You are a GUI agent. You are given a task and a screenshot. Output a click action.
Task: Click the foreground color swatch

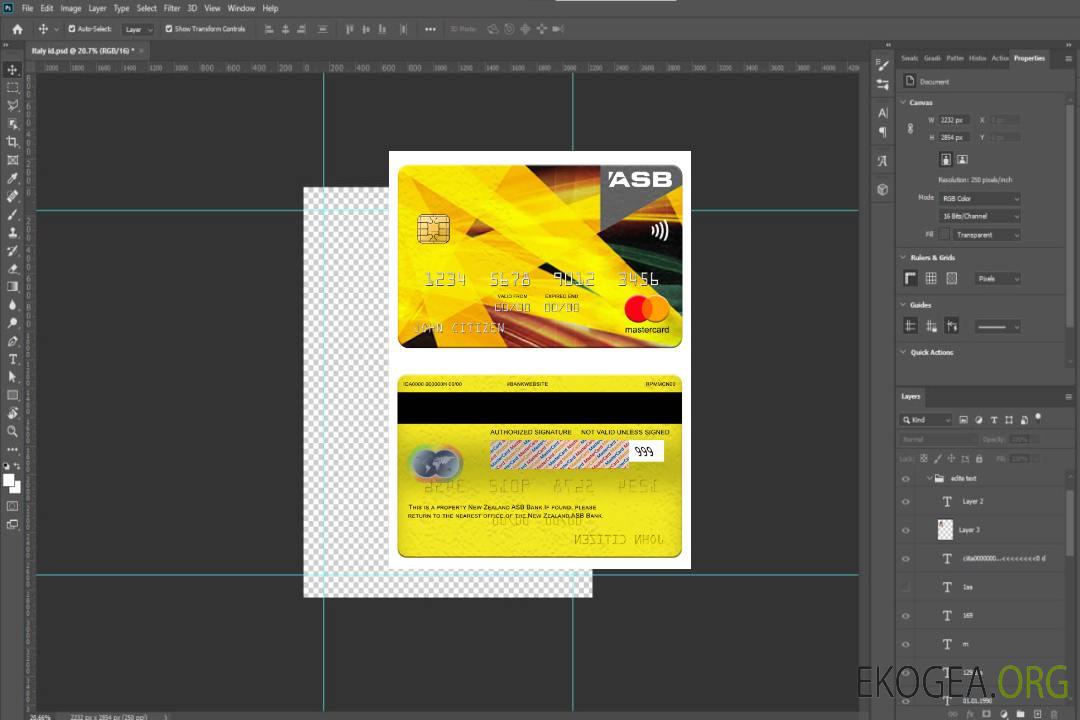point(9,481)
